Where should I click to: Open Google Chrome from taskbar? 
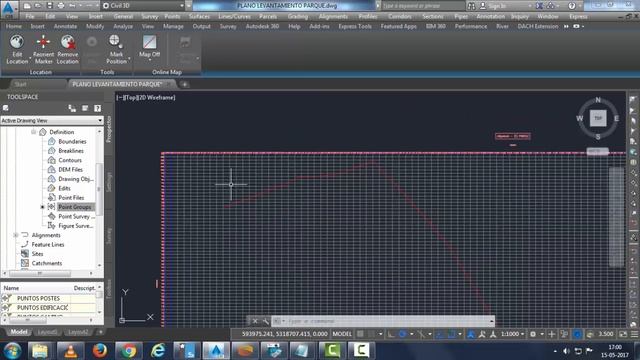(x=129, y=351)
